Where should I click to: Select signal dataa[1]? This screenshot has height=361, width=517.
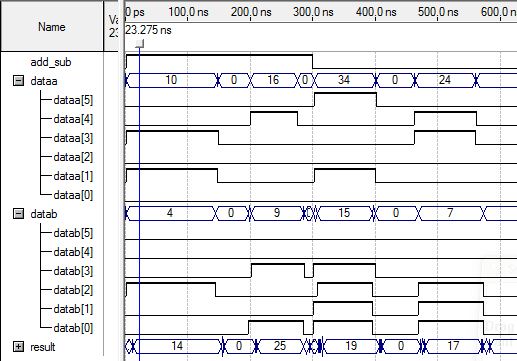tap(73, 176)
